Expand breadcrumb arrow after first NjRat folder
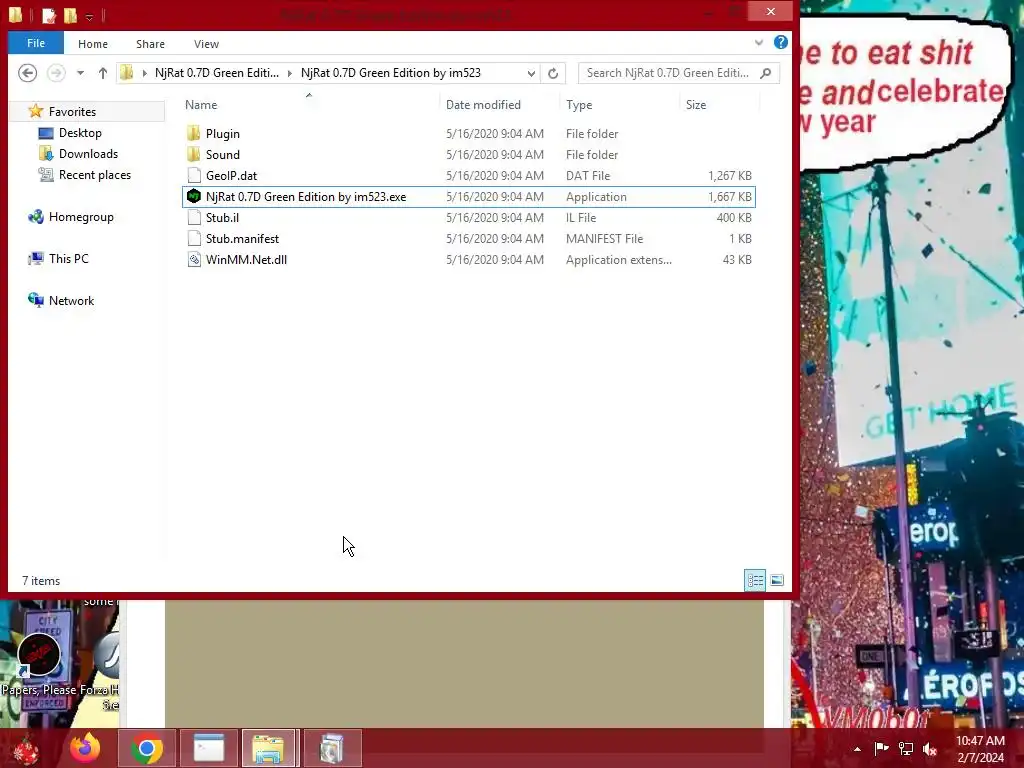This screenshot has height=768, width=1024. pos(289,73)
